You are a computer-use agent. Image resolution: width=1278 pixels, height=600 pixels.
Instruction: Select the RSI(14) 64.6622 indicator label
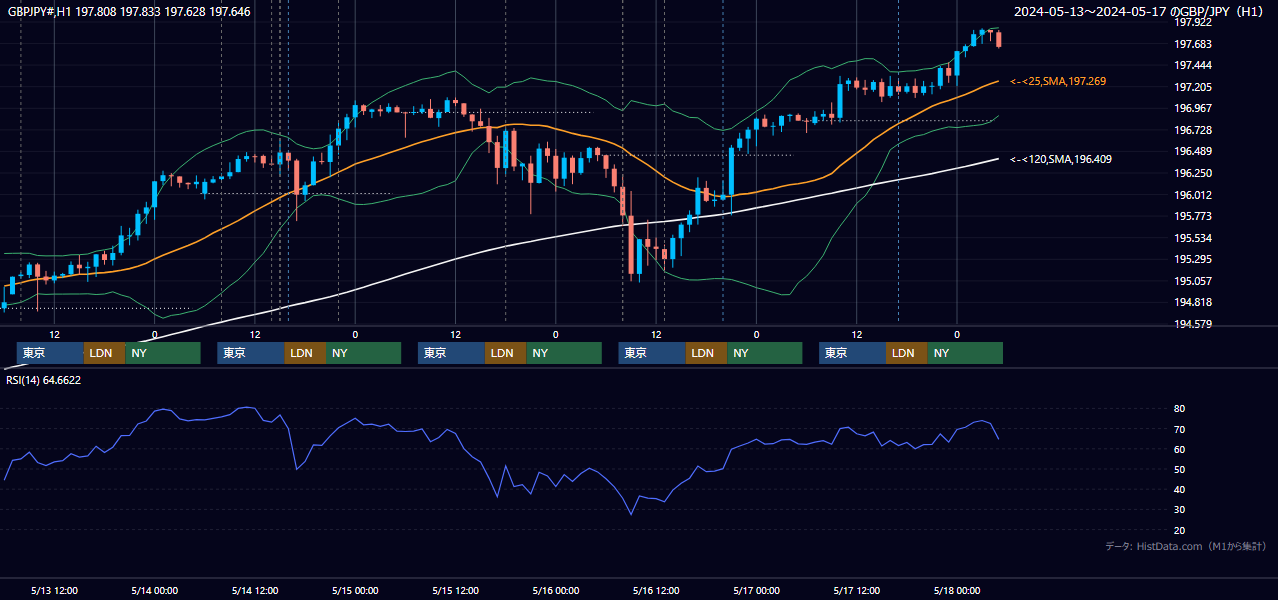point(44,380)
